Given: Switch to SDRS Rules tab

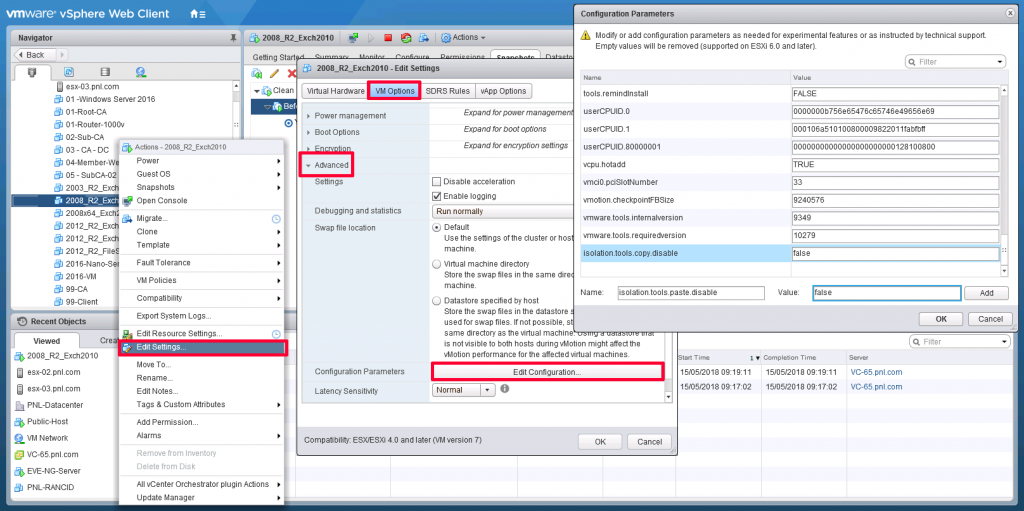Looking at the screenshot, I should [x=447, y=91].
